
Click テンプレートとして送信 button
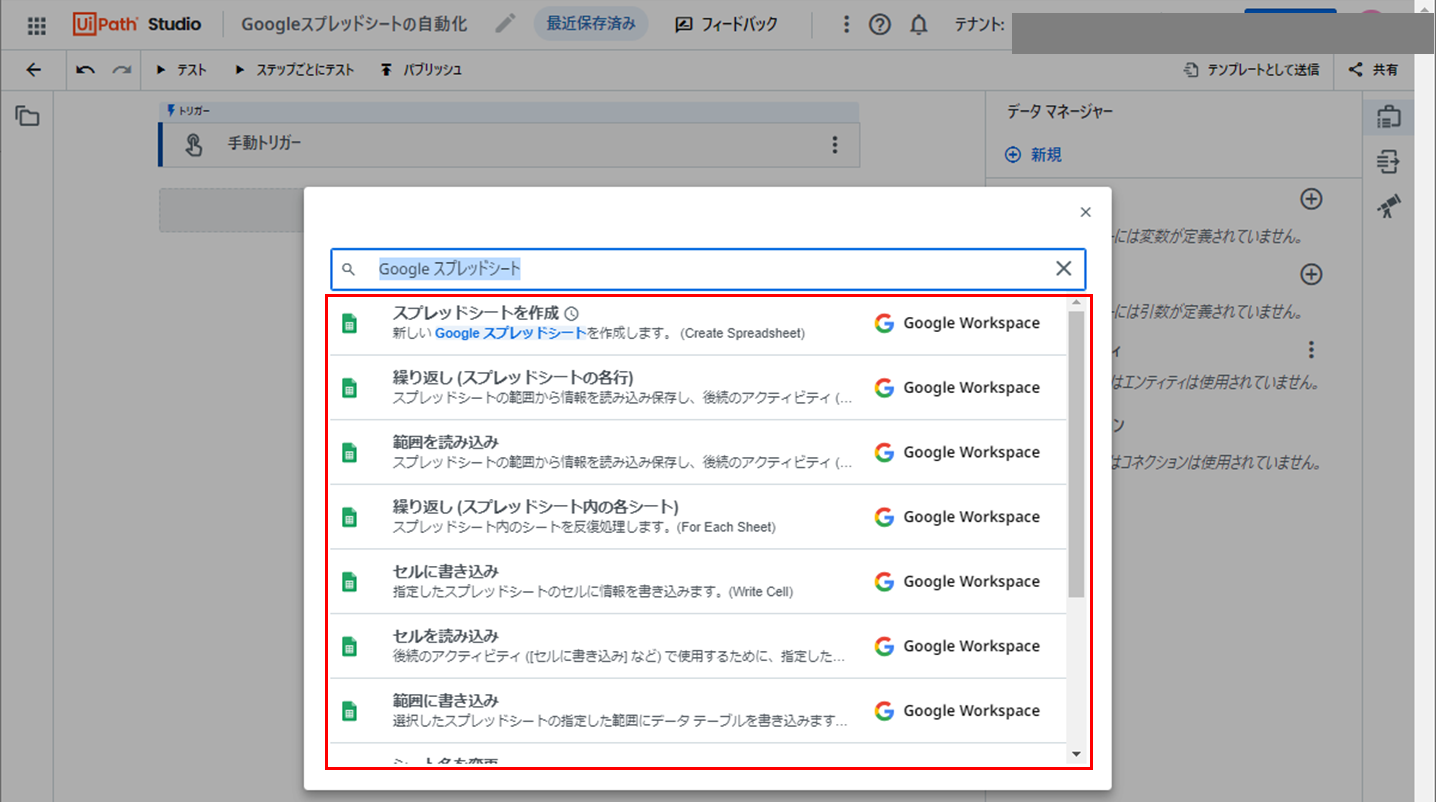[x=1251, y=70]
